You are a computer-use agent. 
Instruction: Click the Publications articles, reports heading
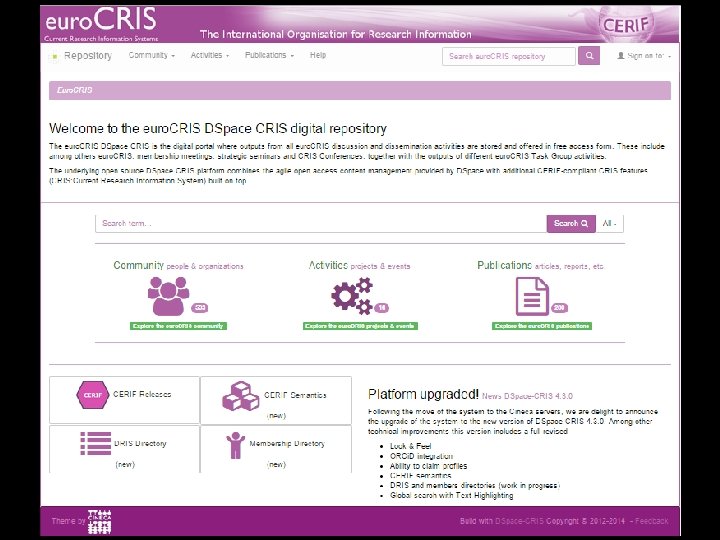coord(540,265)
